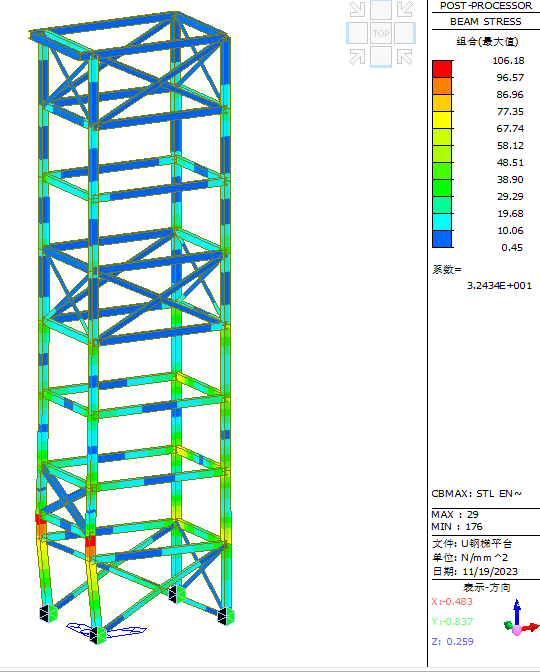Viewport: 540px width, 672px height.
Task: Click upper face square of view cube
Action: point(381,9)
